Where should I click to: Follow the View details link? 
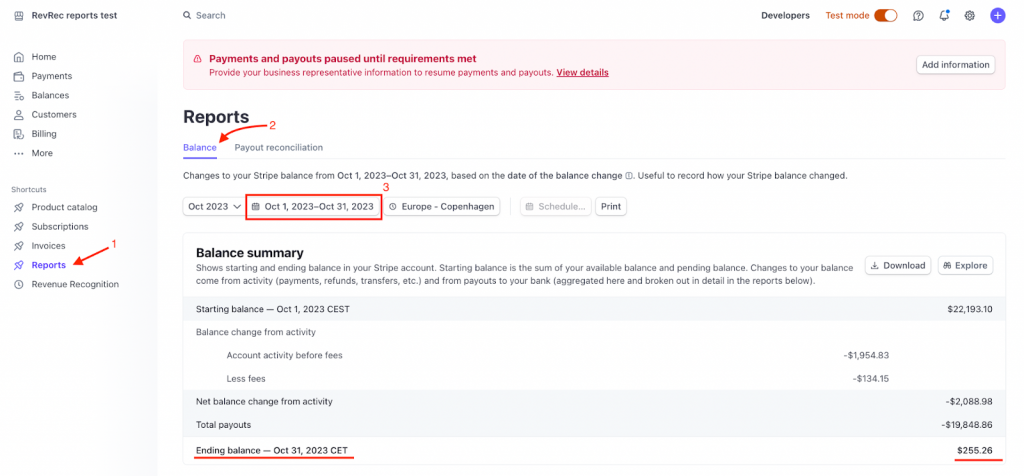click(582, 72)
